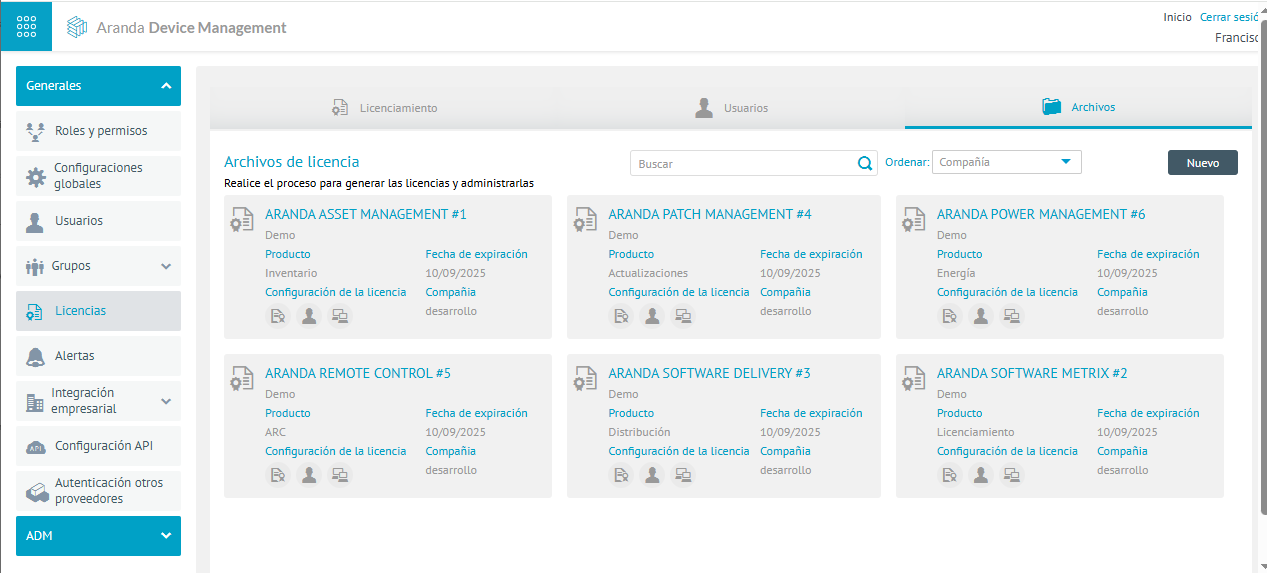Click the Nuevo button
Image resolution: width=1267 pixels, height=573 pixels.
[1202, 162]
